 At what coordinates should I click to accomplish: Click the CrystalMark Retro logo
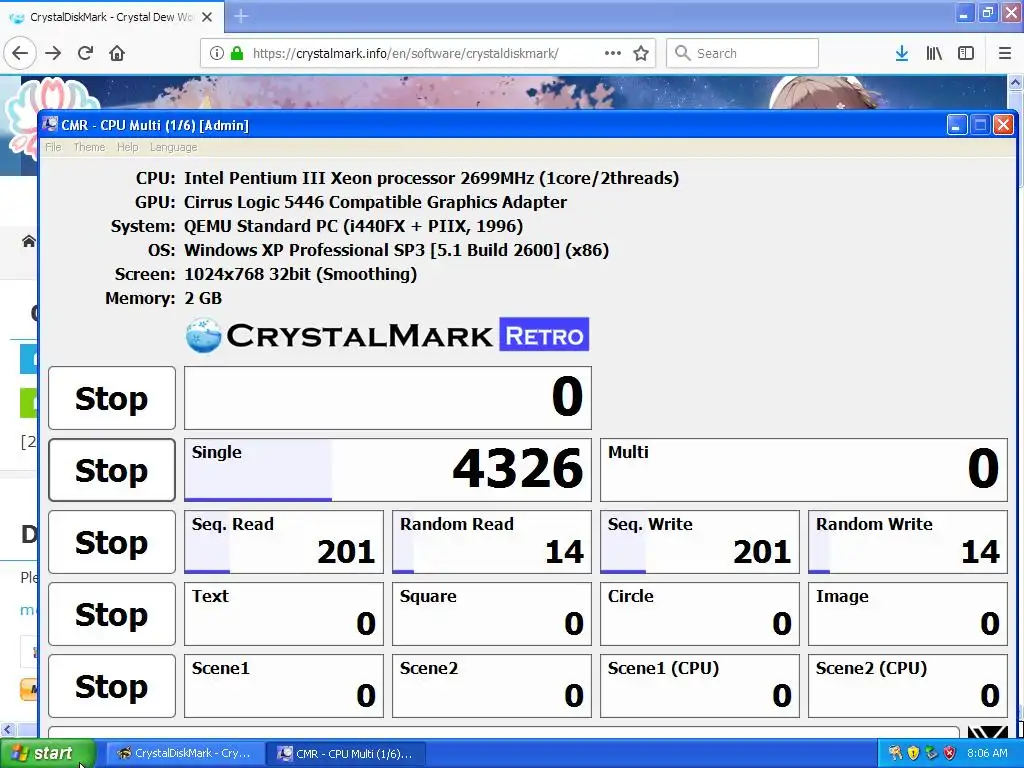pos(387,335)
